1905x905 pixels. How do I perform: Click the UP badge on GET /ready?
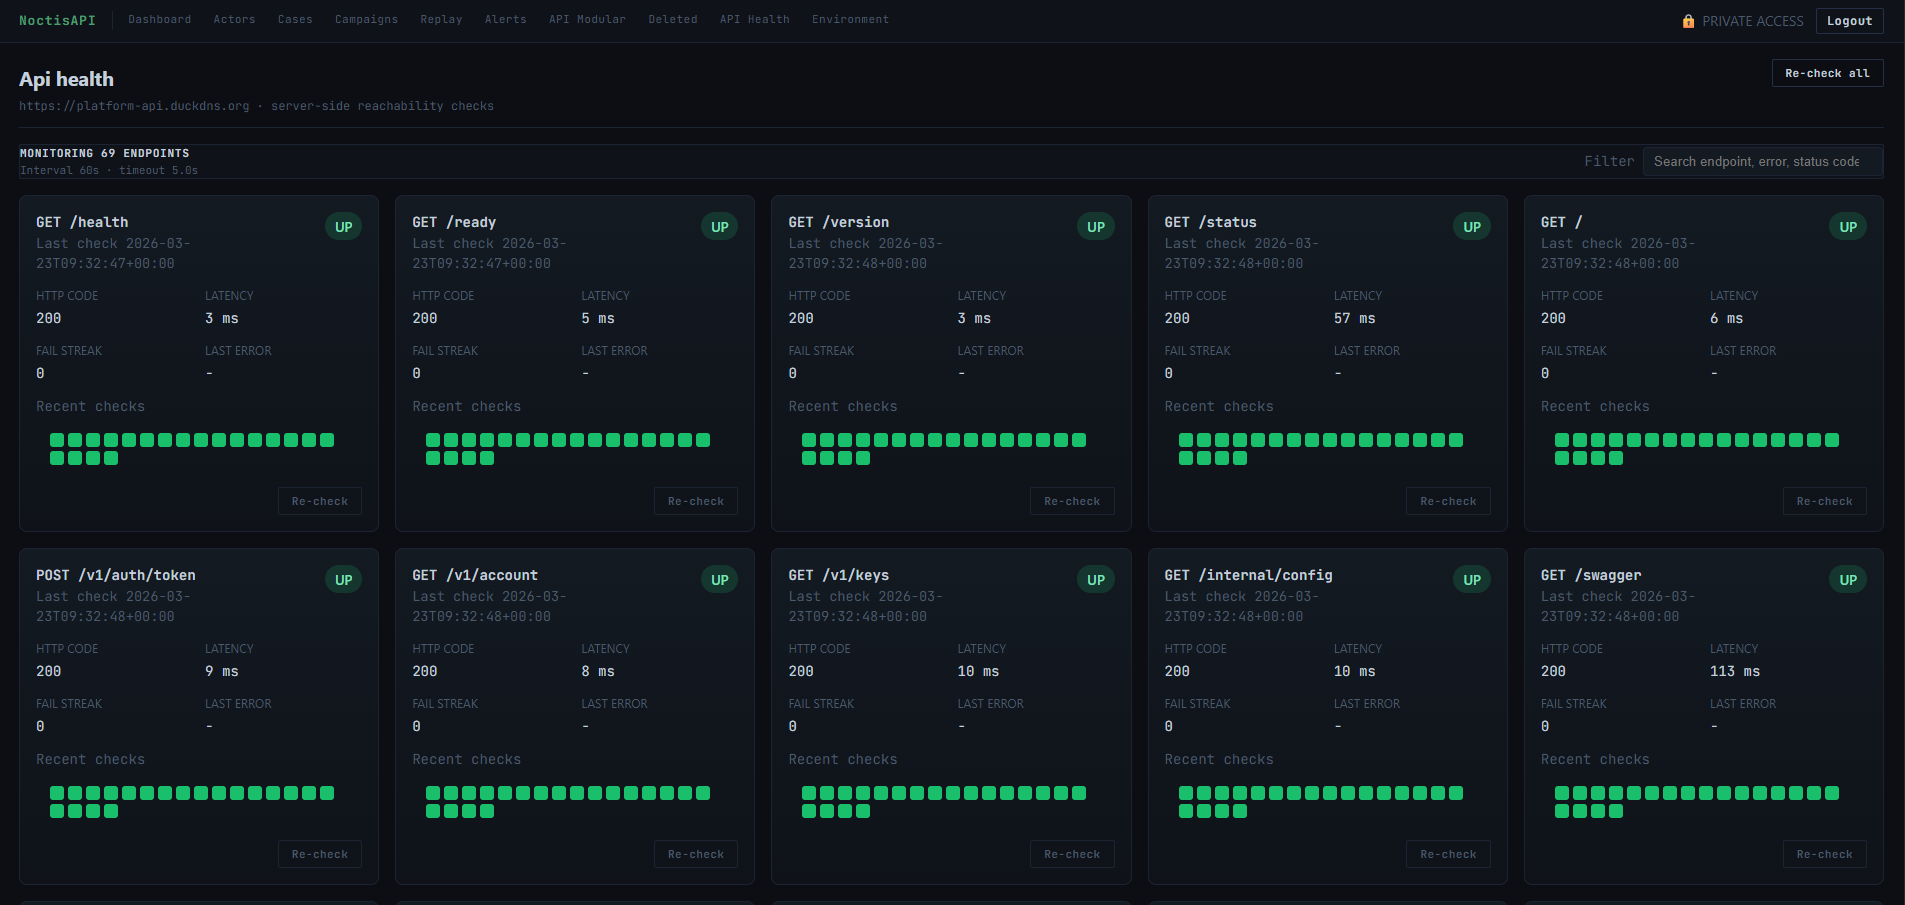pyautogui.click(x=719, y=227)
